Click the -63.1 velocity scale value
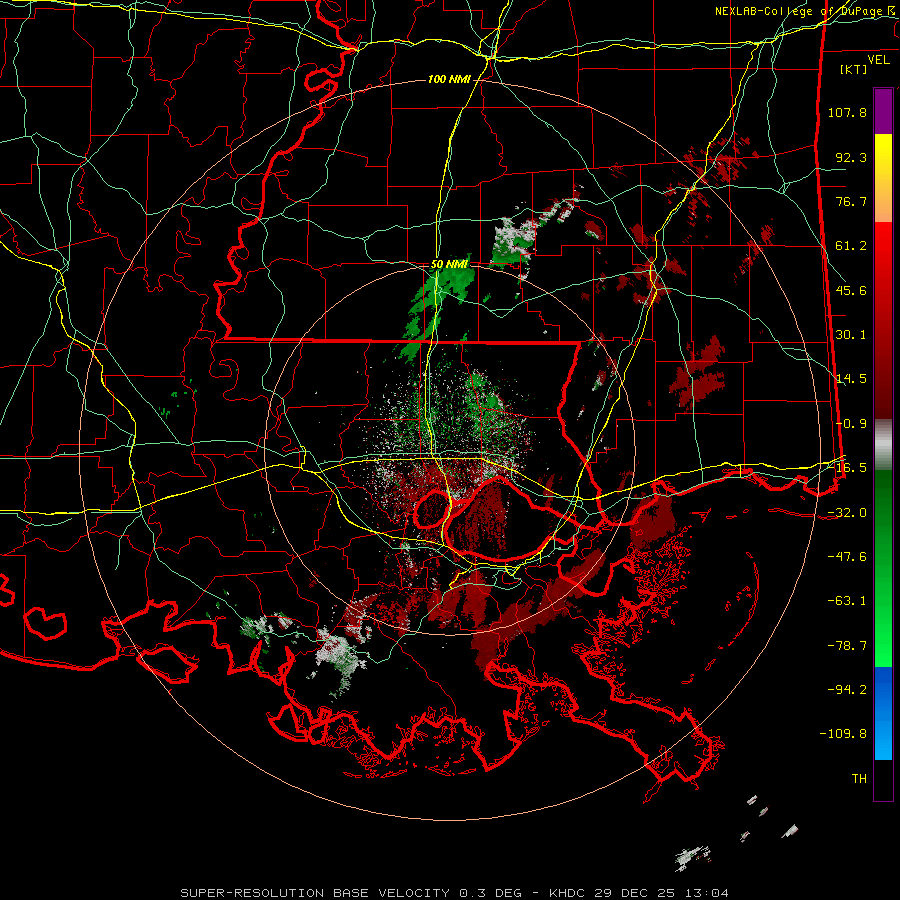The width and height of the screenshot is (900, 900). (847, 601)
